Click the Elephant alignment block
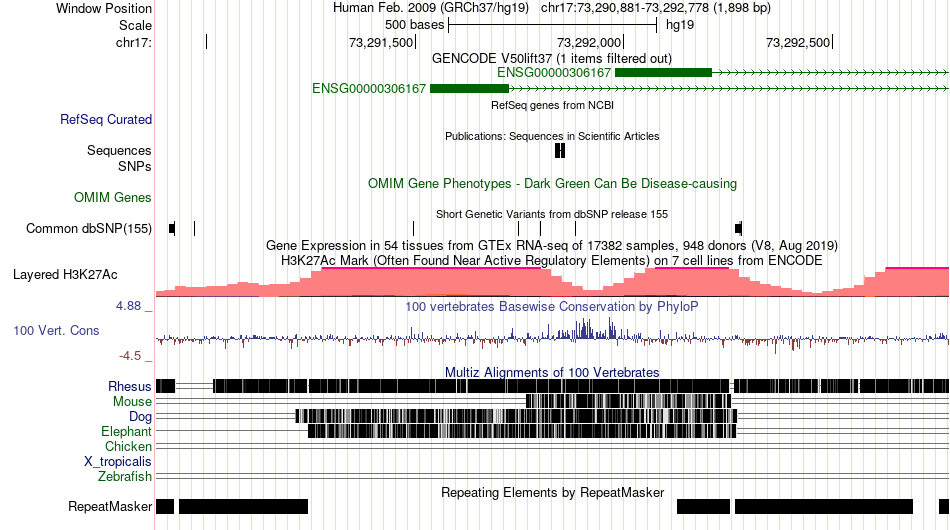Viewport: 950px width, 530px height. [x=522, y=431]
